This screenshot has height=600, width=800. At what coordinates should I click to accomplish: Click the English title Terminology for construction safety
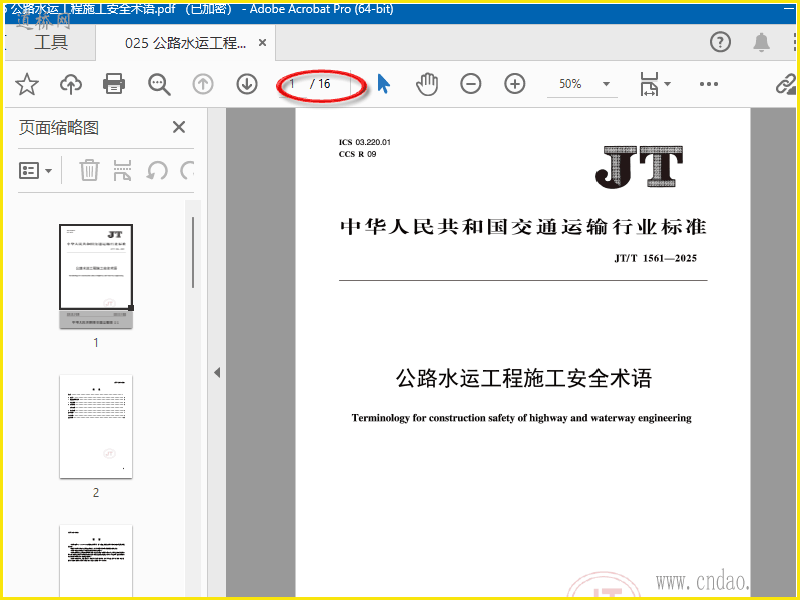521,418
